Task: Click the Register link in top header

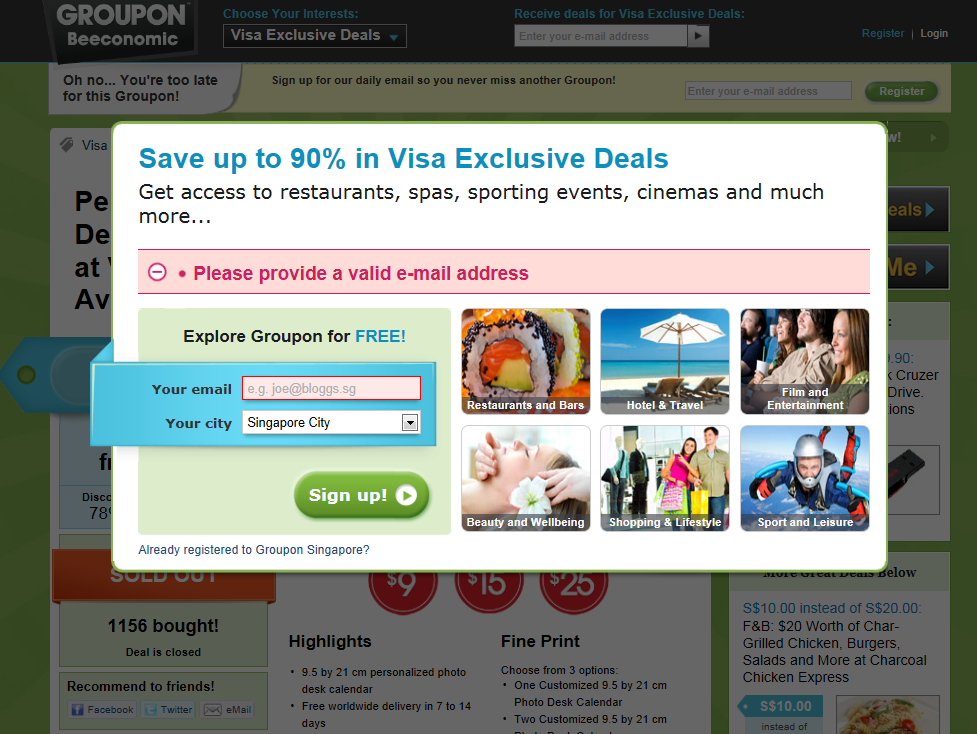Action: 883,34
